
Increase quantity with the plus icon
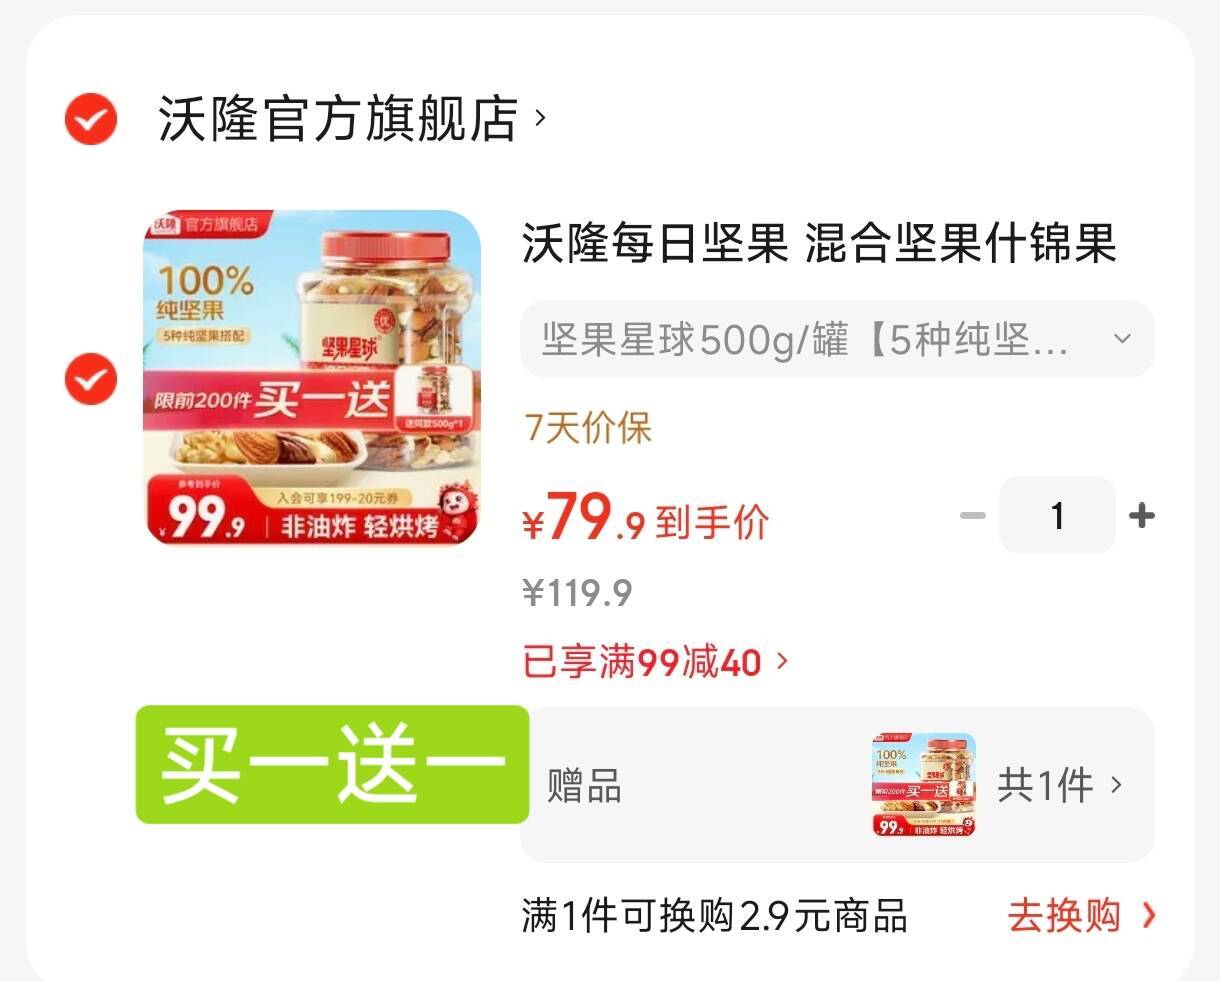[1141, 515]
